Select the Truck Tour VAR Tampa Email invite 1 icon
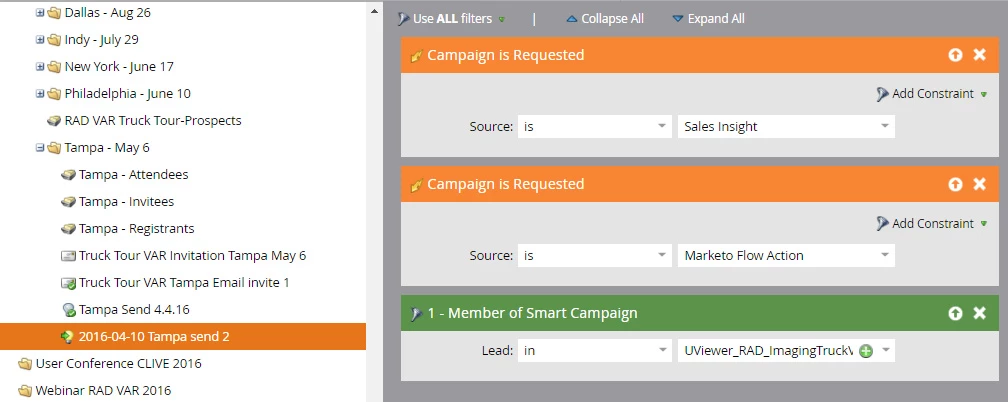This screenshot has height=402, width=1008. (68, 283)
